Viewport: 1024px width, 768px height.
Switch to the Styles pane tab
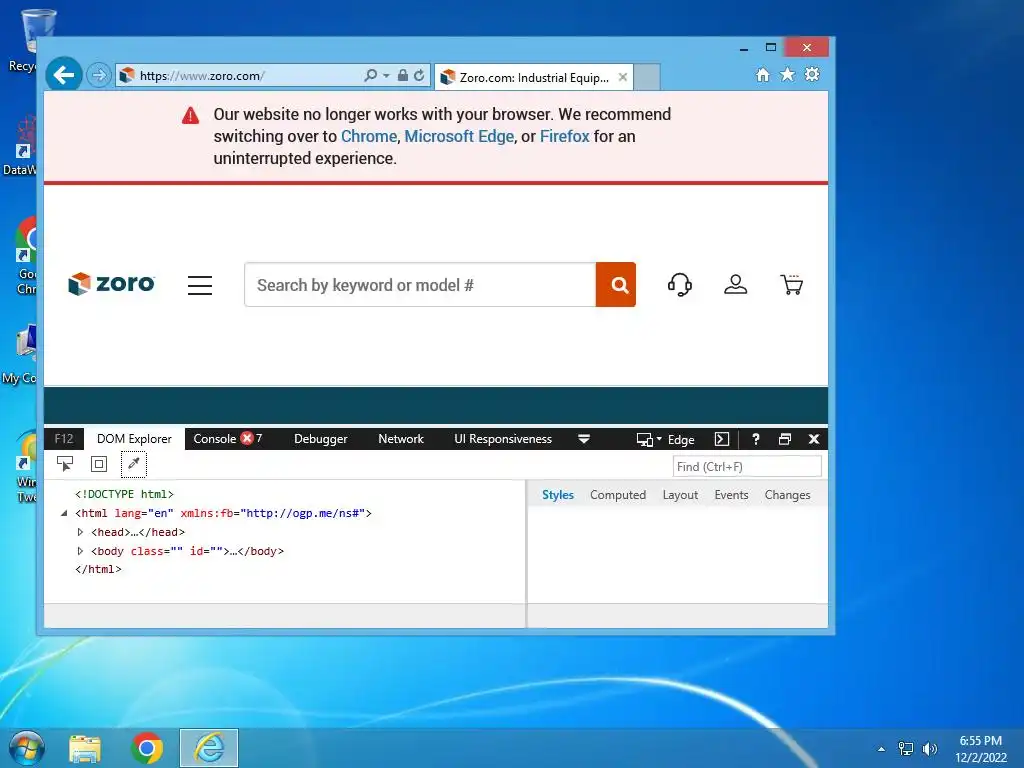tap(558, 495)
